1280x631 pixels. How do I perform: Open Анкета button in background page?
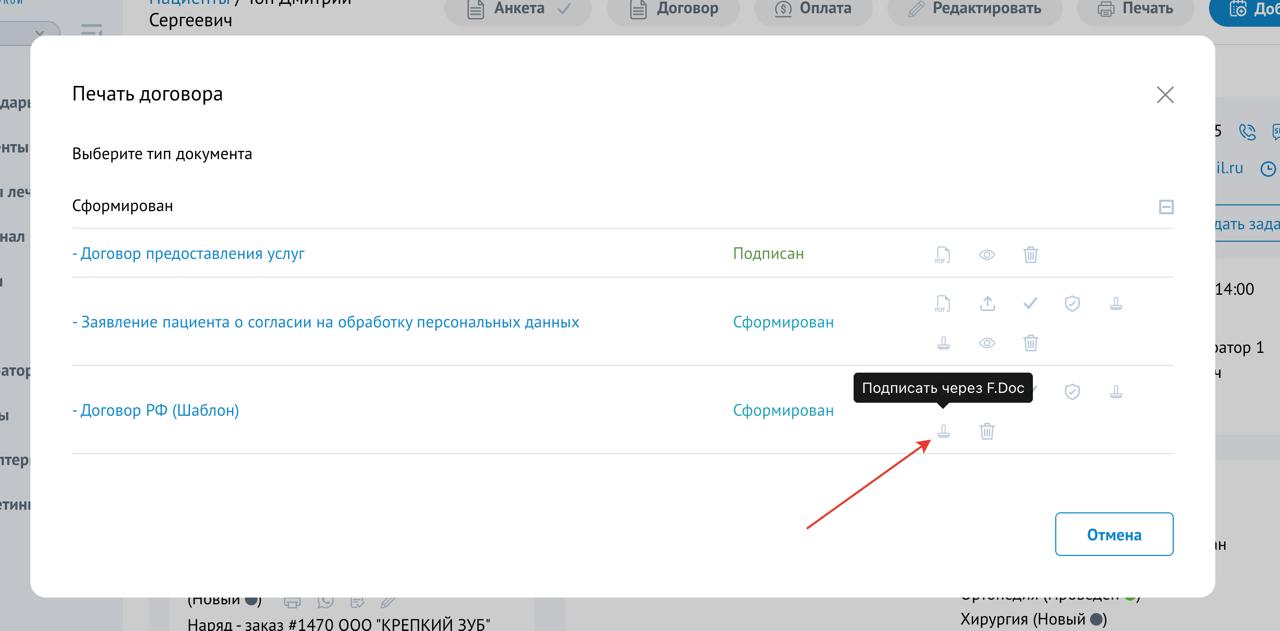coord(517,9)
